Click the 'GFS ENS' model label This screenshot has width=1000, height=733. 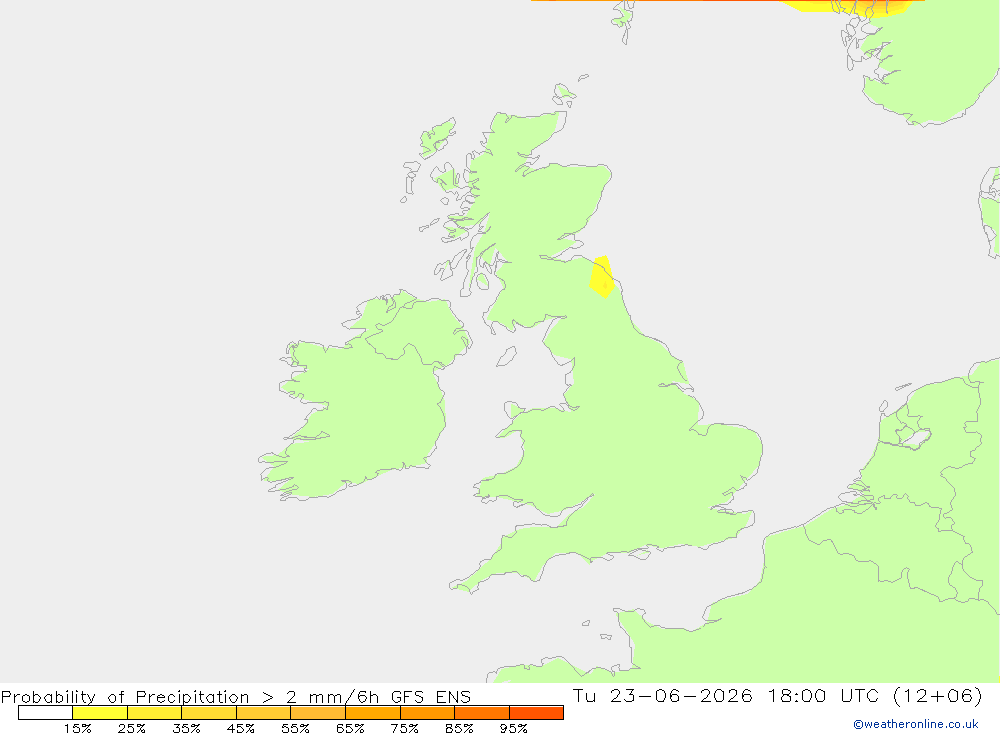click(x=430, y=697)
